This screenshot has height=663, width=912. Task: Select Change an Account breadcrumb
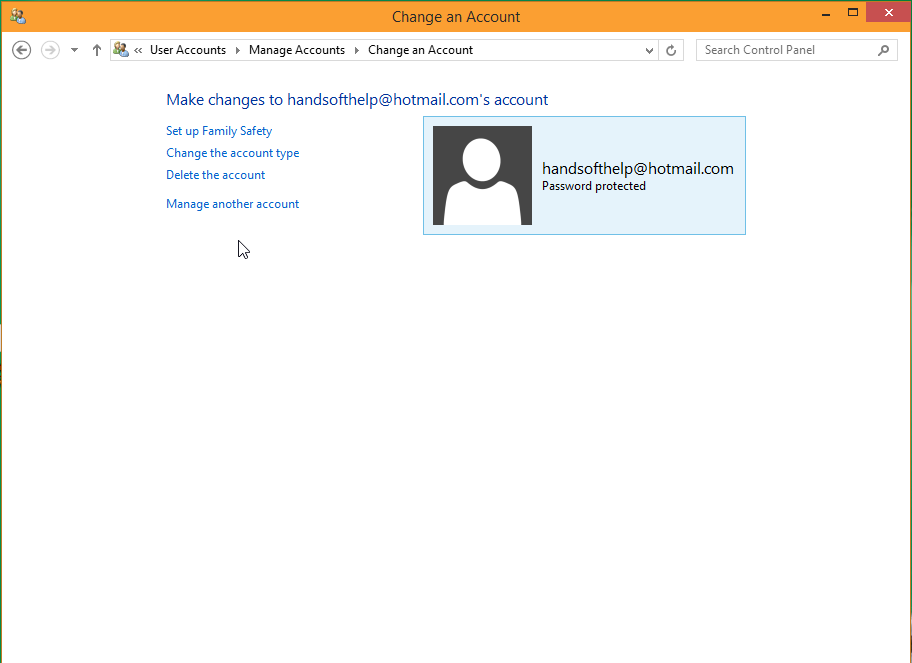coord(421,50)
